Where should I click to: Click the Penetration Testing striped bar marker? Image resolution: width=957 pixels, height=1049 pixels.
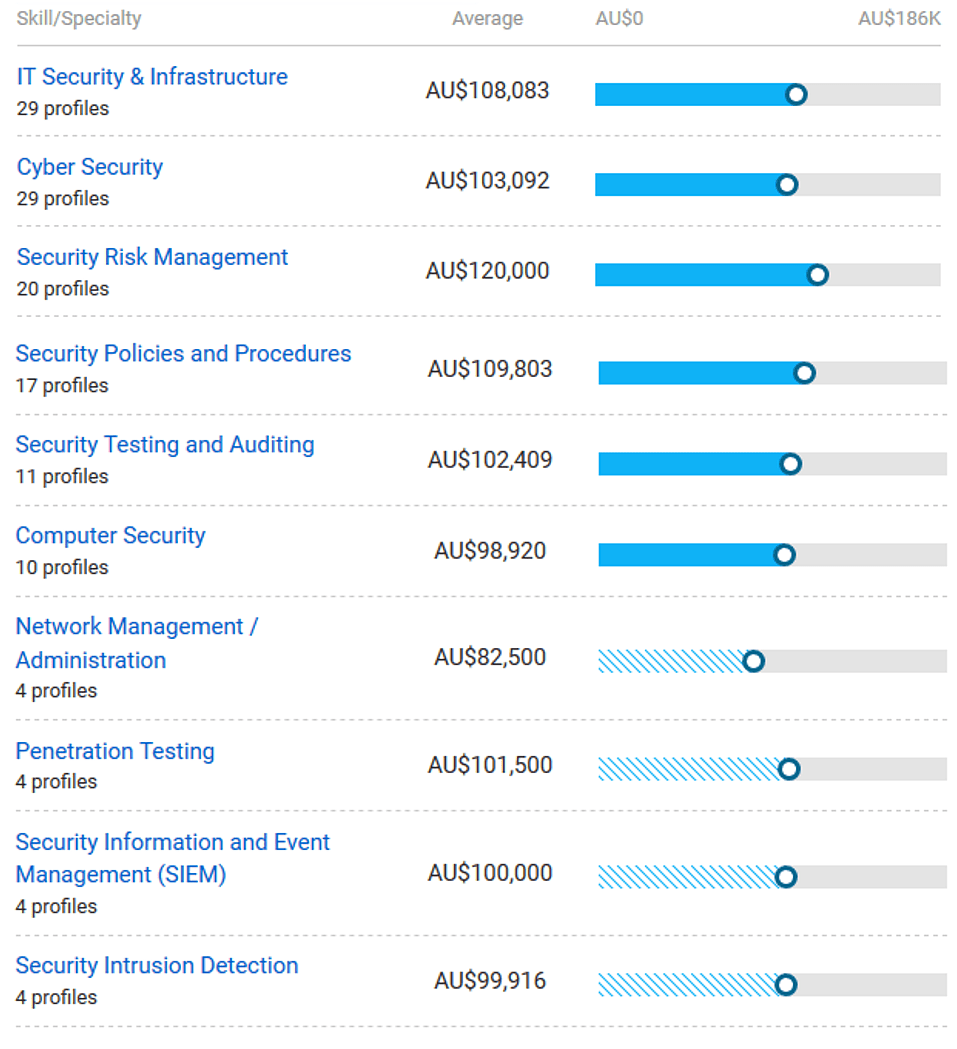[x=789, y=769]
